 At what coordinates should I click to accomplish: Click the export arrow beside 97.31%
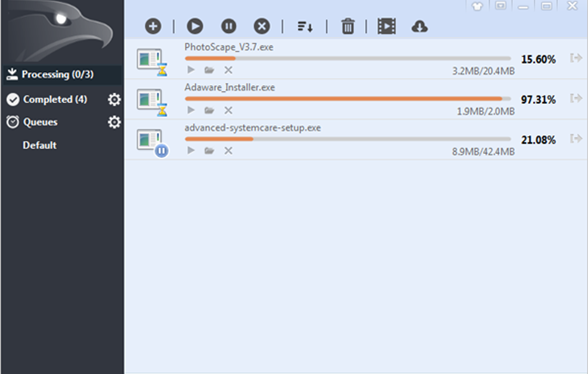(x=576, y=98)
